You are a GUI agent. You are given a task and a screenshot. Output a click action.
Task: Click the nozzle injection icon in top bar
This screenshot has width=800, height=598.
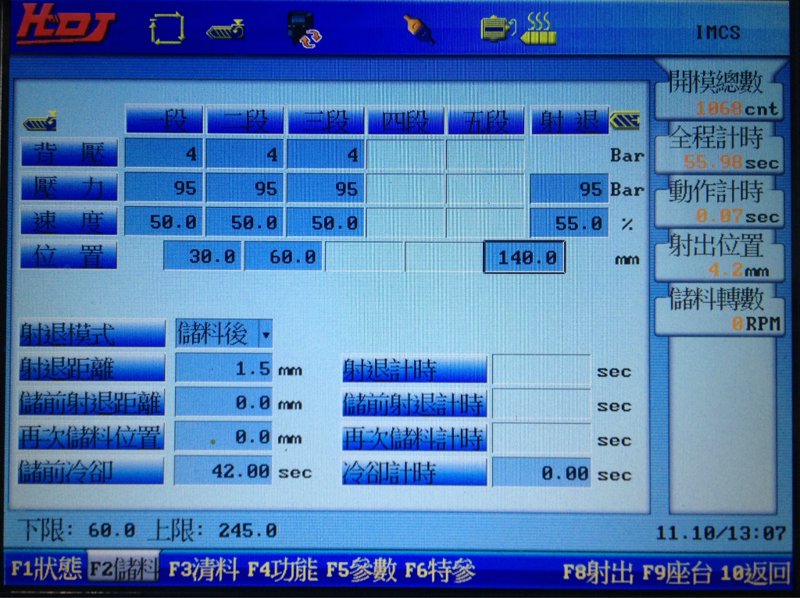tap(419, 28)
